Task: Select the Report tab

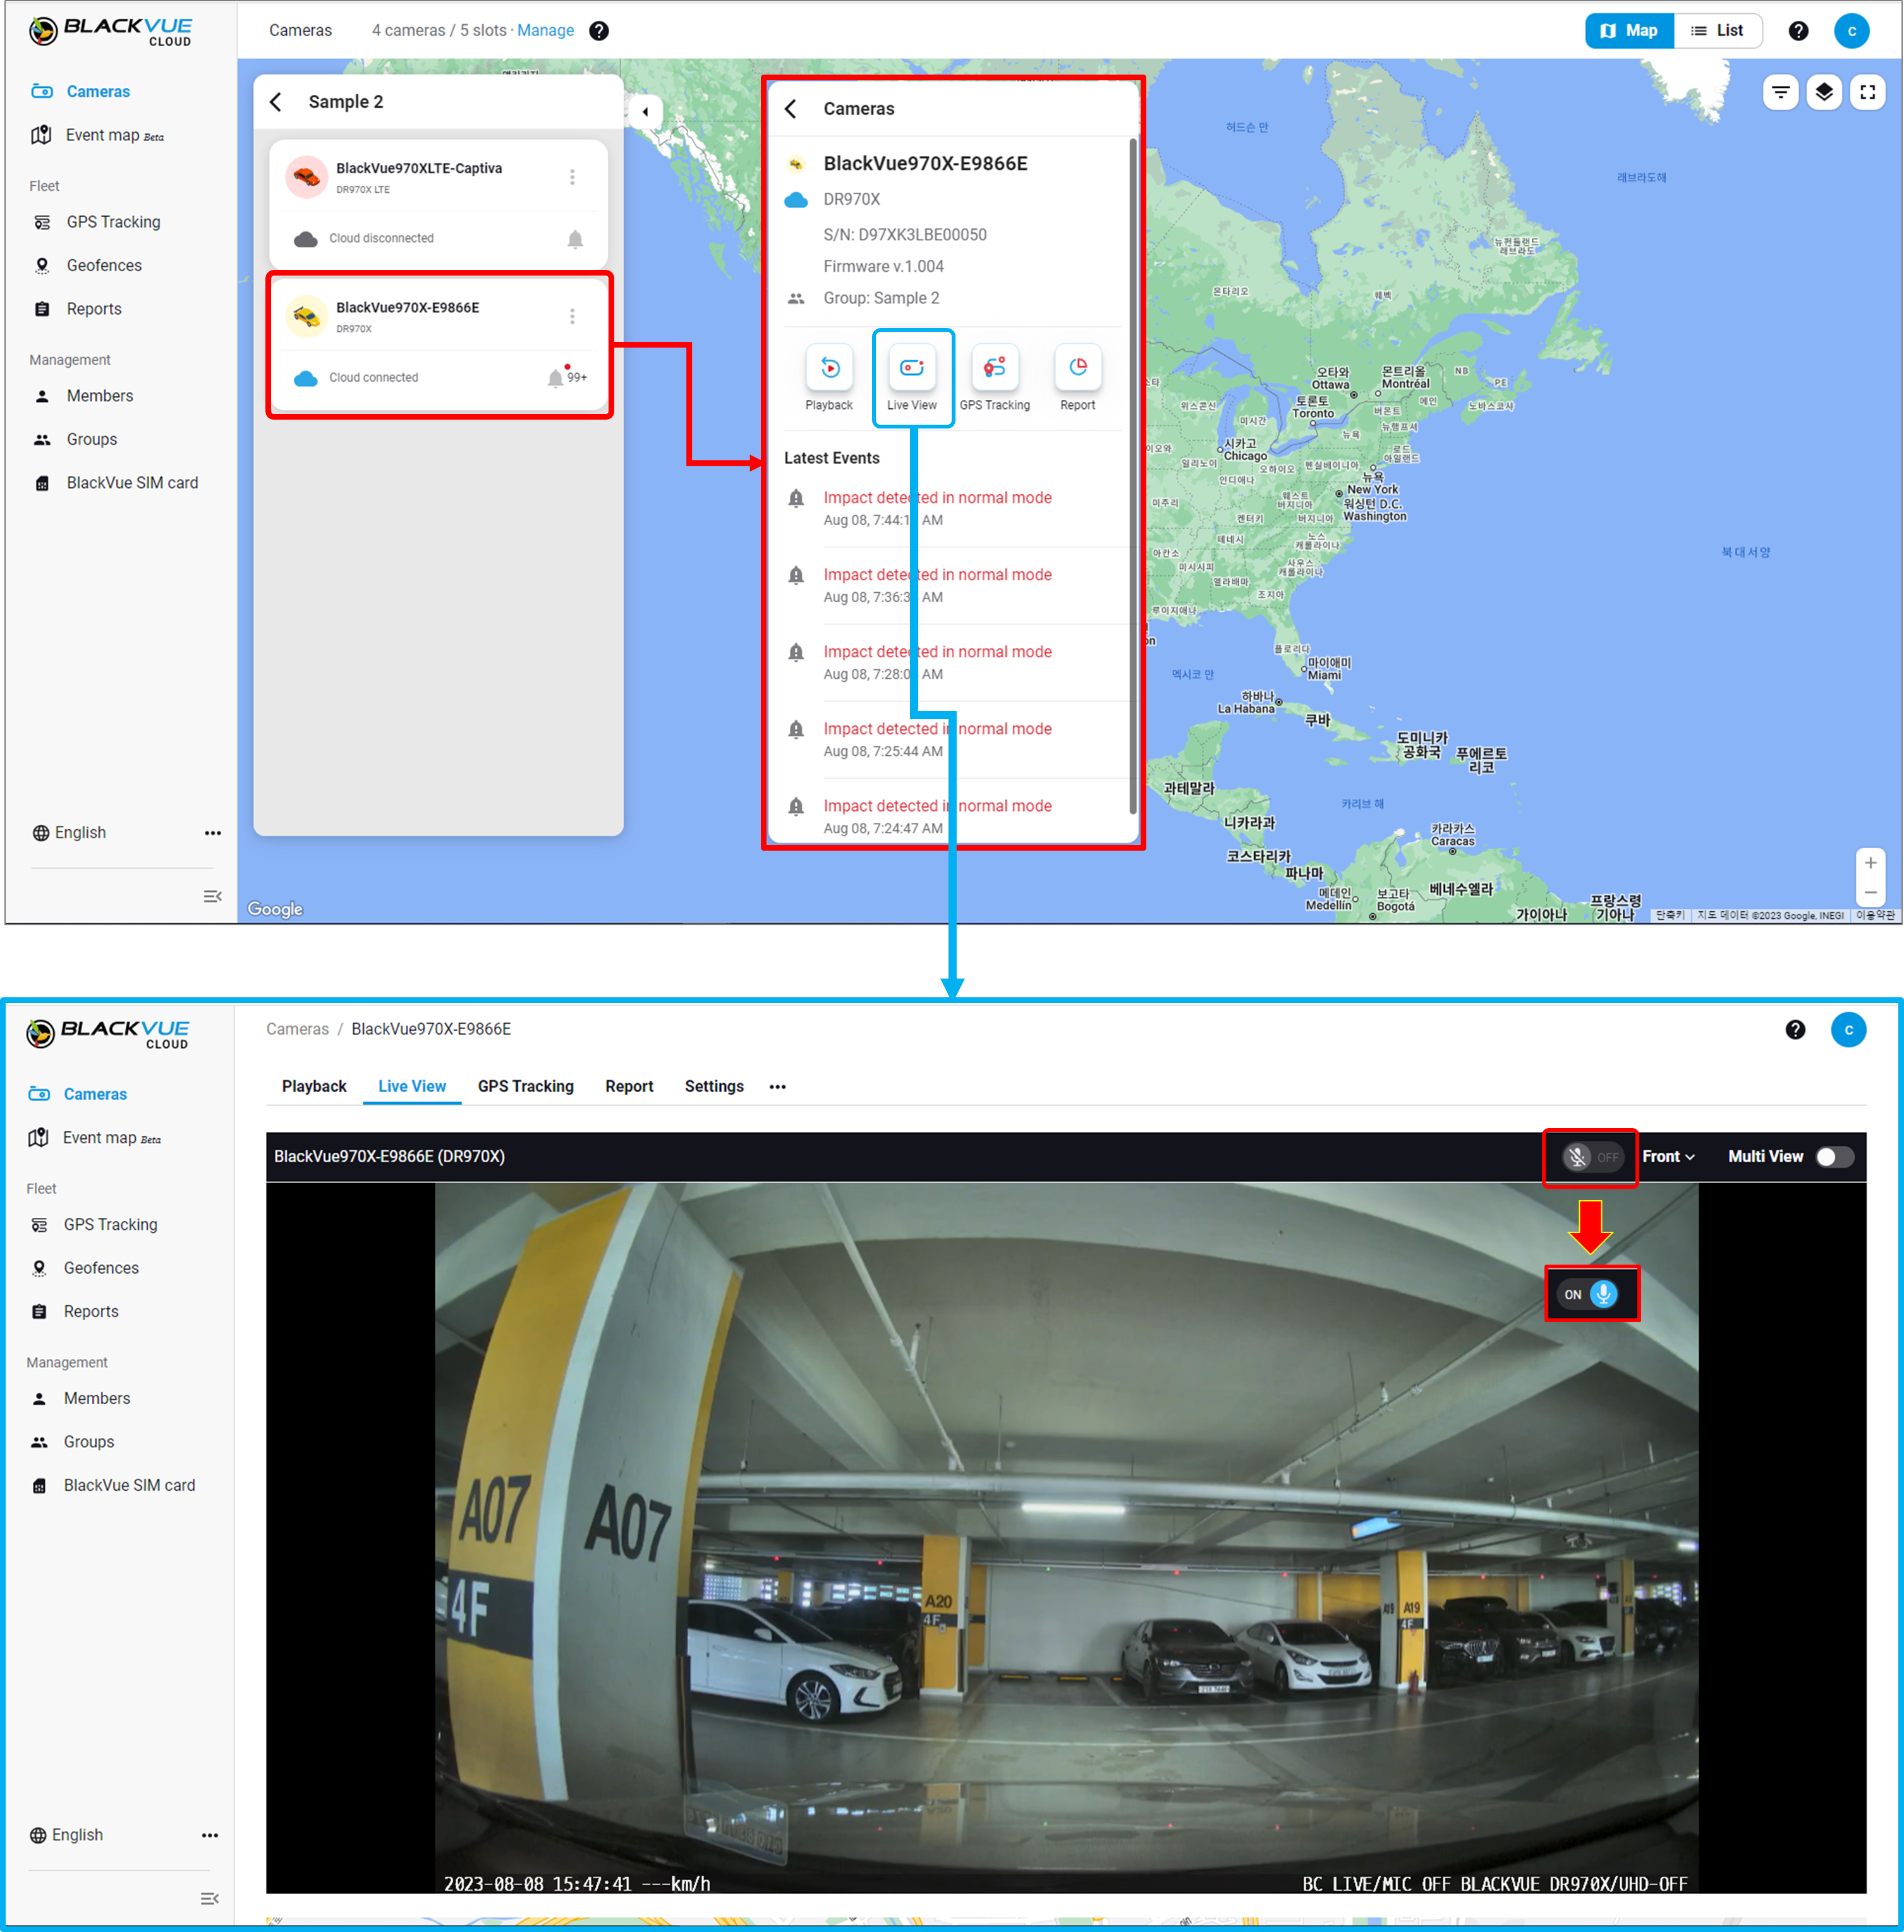Action: 629,1086
